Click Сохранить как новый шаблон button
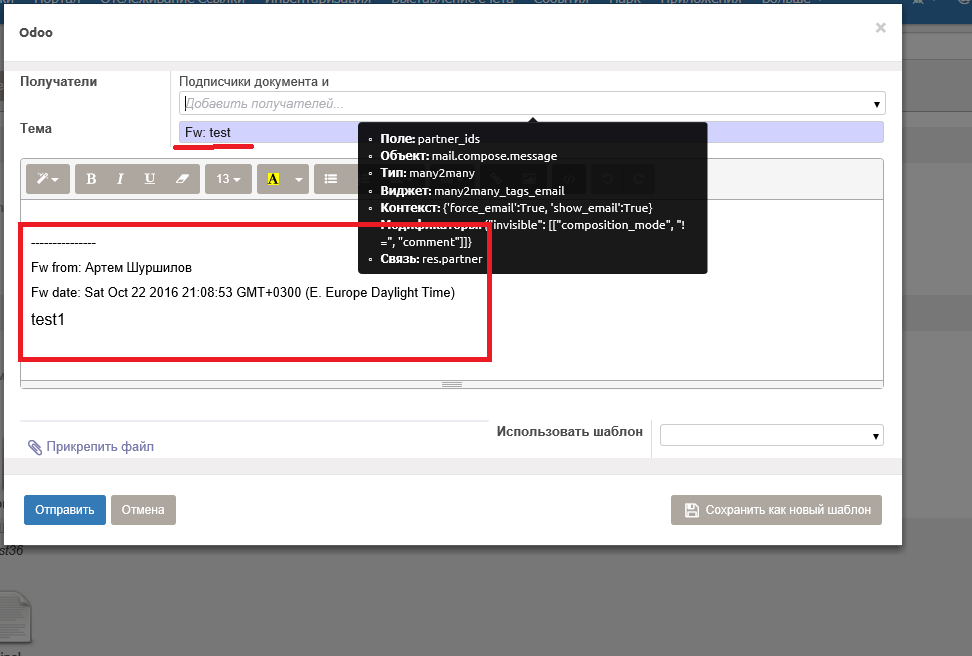The image size is (972, 656). pyautogui.click(x=776, y=510)
